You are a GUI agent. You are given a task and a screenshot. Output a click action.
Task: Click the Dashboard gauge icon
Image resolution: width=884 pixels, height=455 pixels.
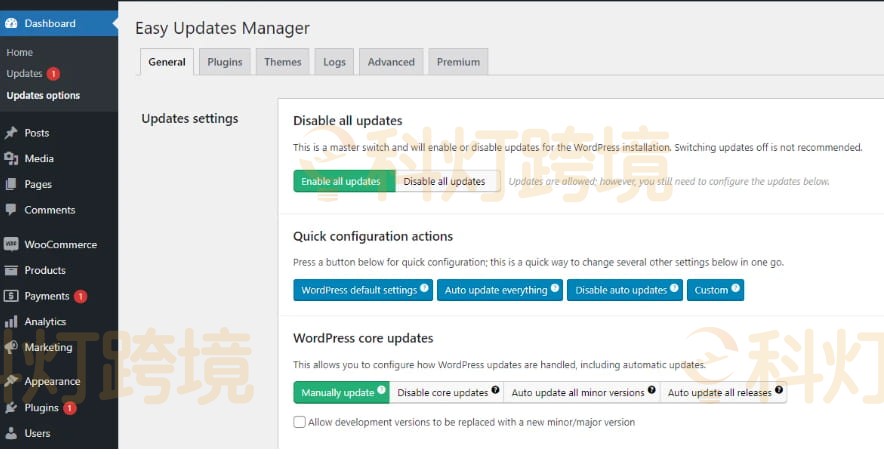(x=11, y=24)
